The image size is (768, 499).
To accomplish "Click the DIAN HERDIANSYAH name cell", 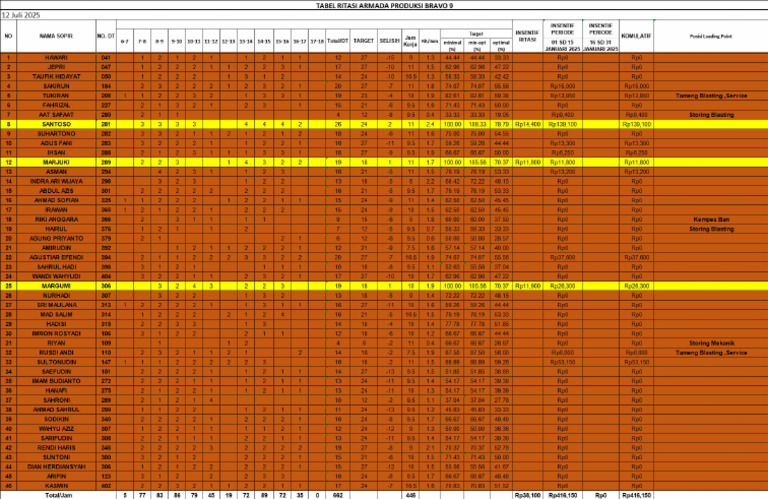I will click(x=56, y=467).
